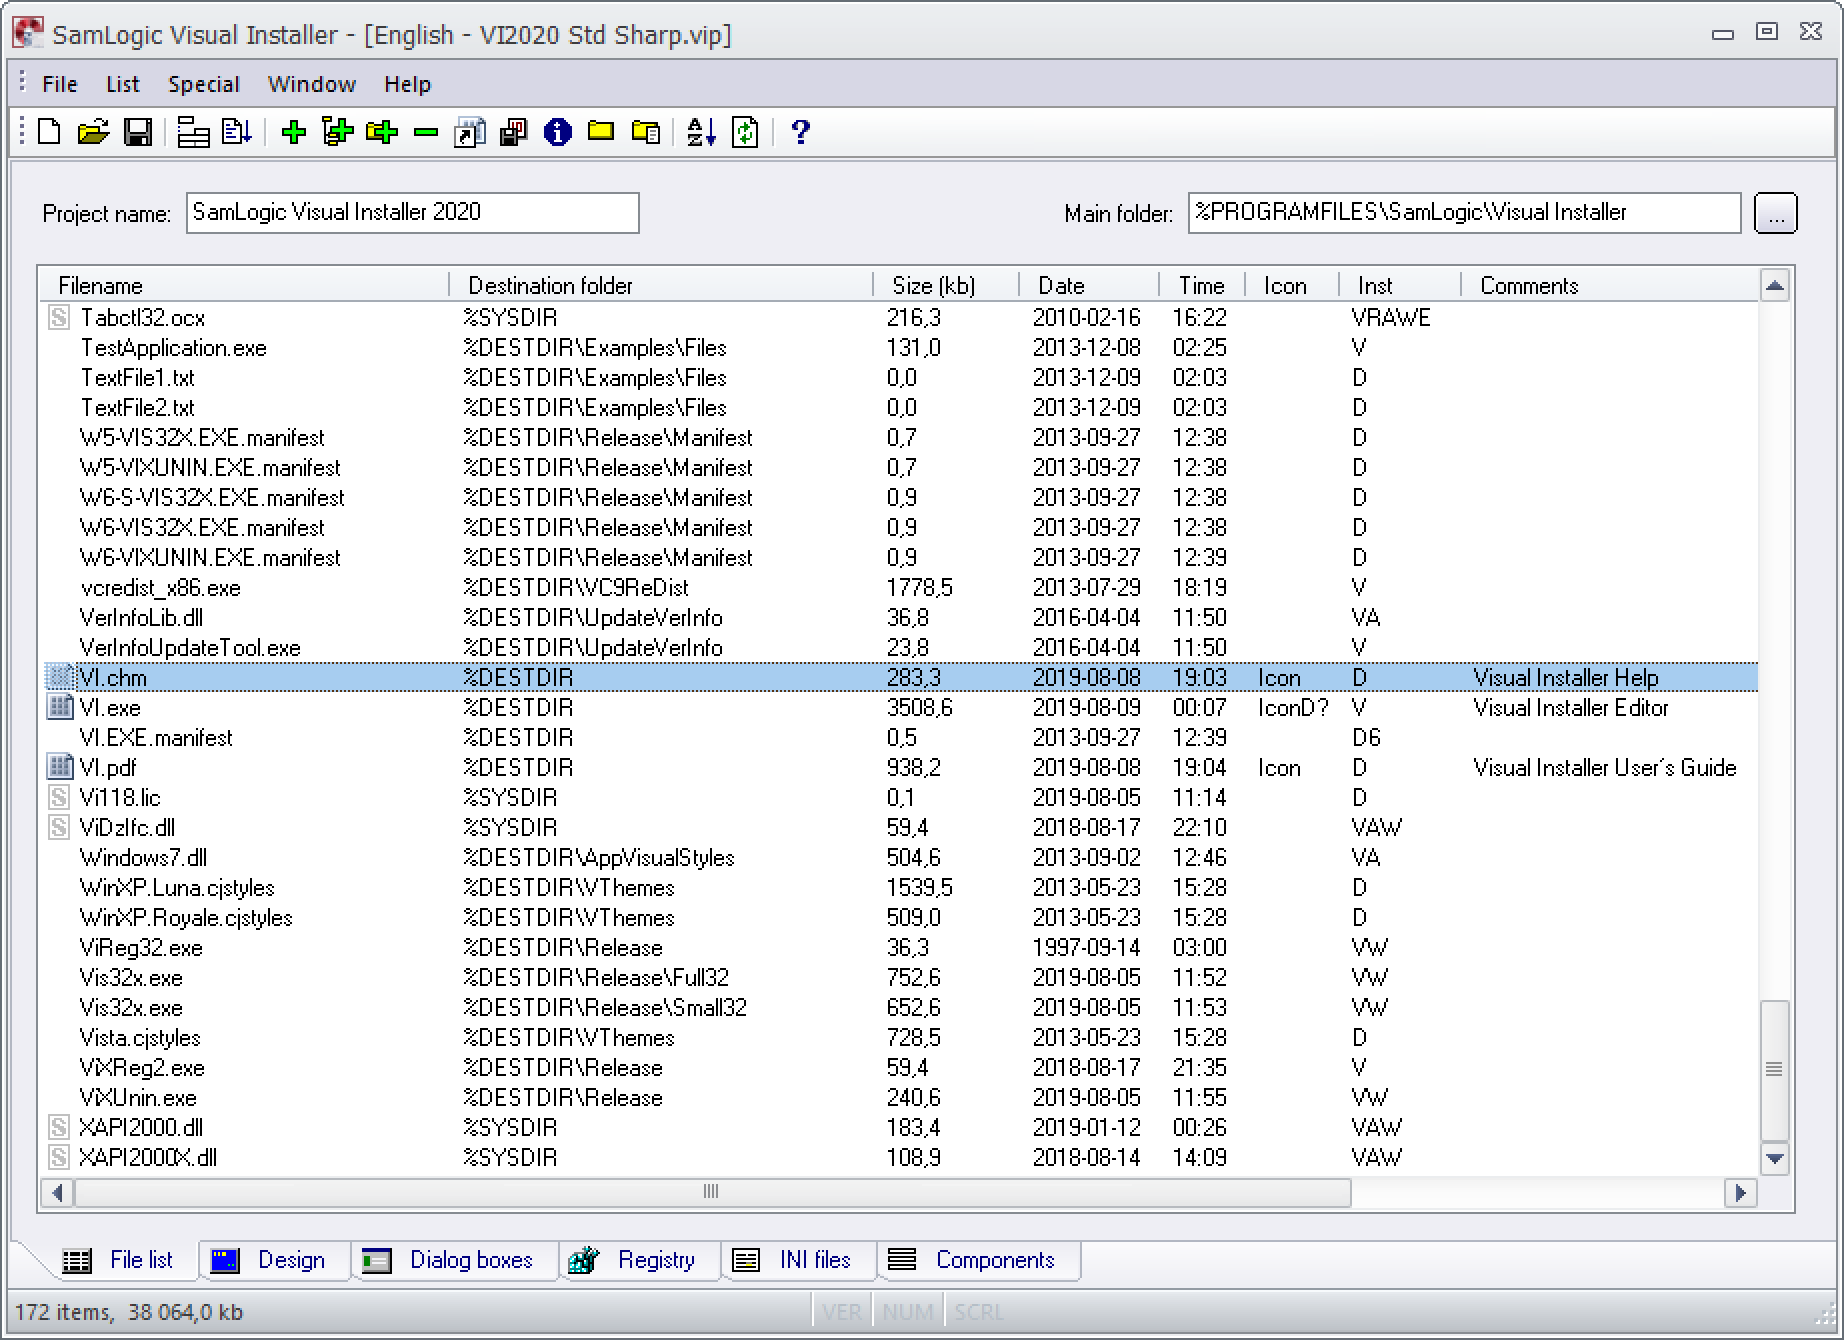Click the shortcut arrow toolbar icon
The image size is (1844, 1340).
469,132
